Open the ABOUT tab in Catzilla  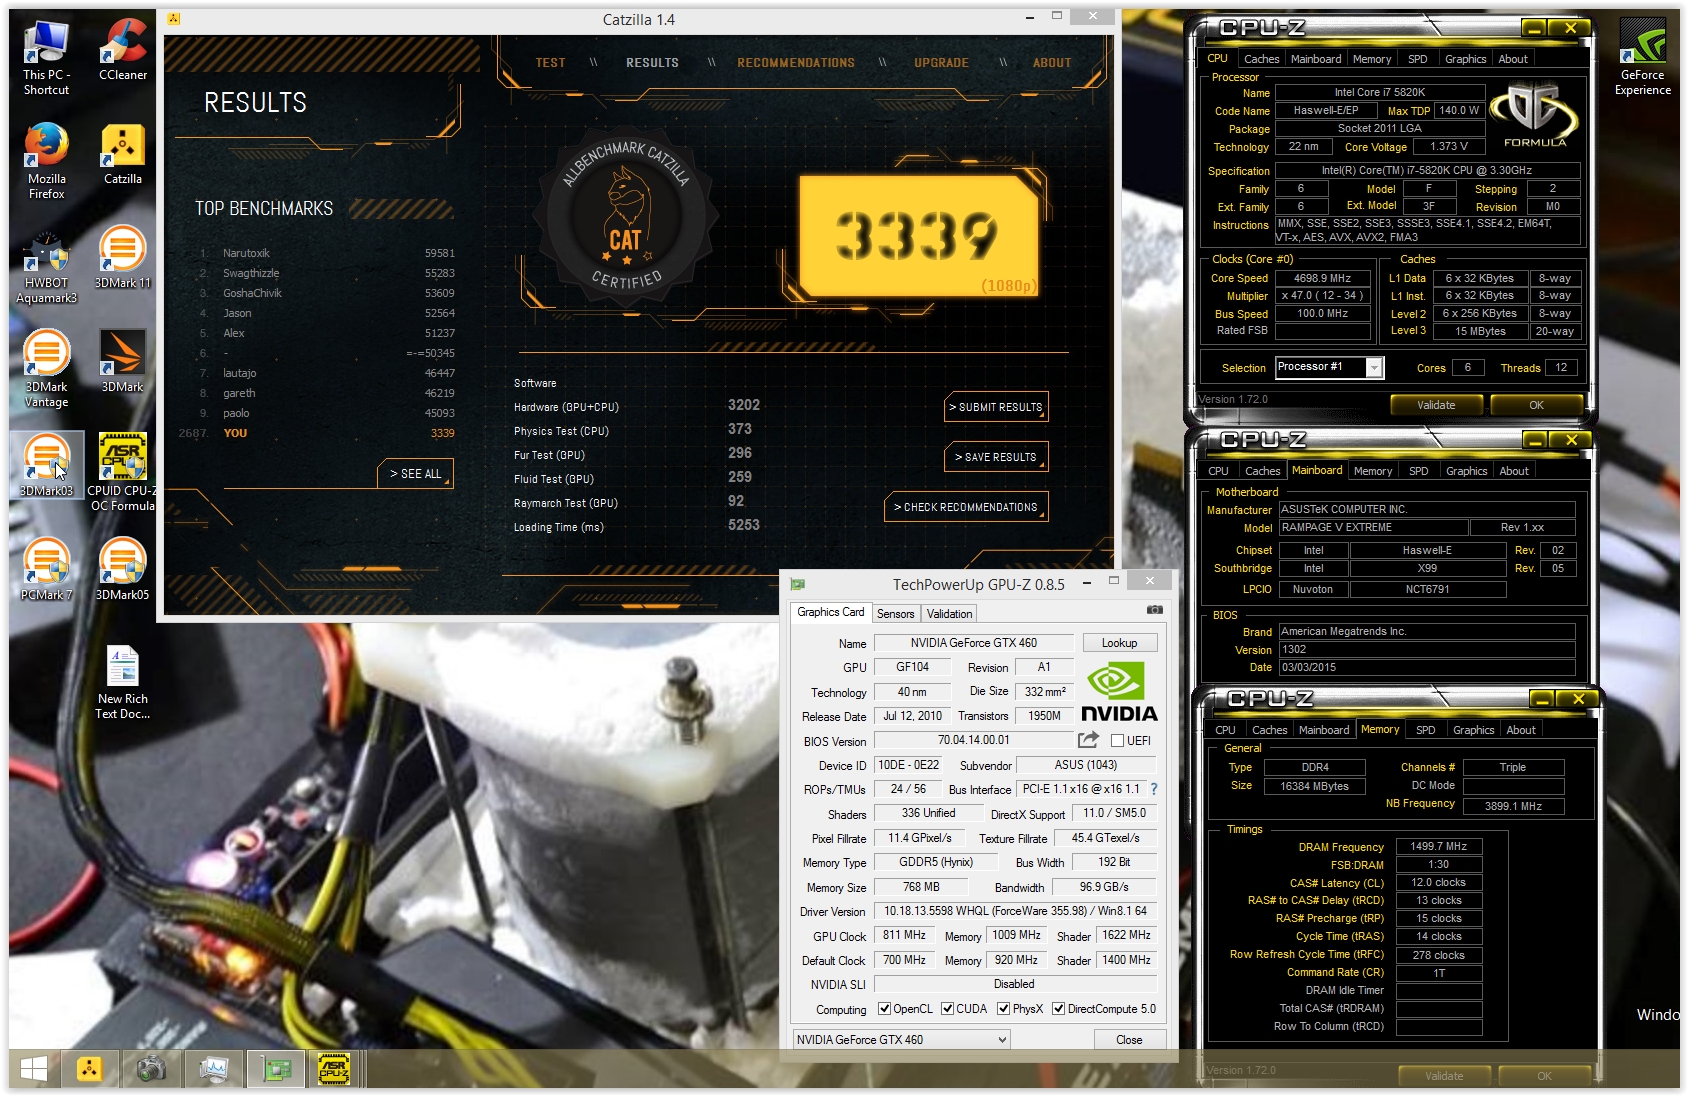[1052, 63]
